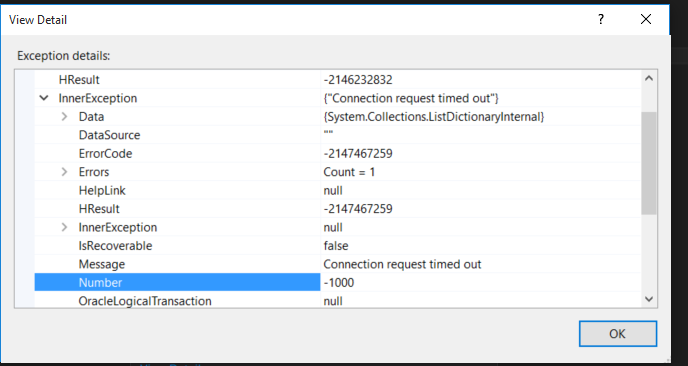Select the OracleLogicalTransaction property name

(x=145, y=301)
